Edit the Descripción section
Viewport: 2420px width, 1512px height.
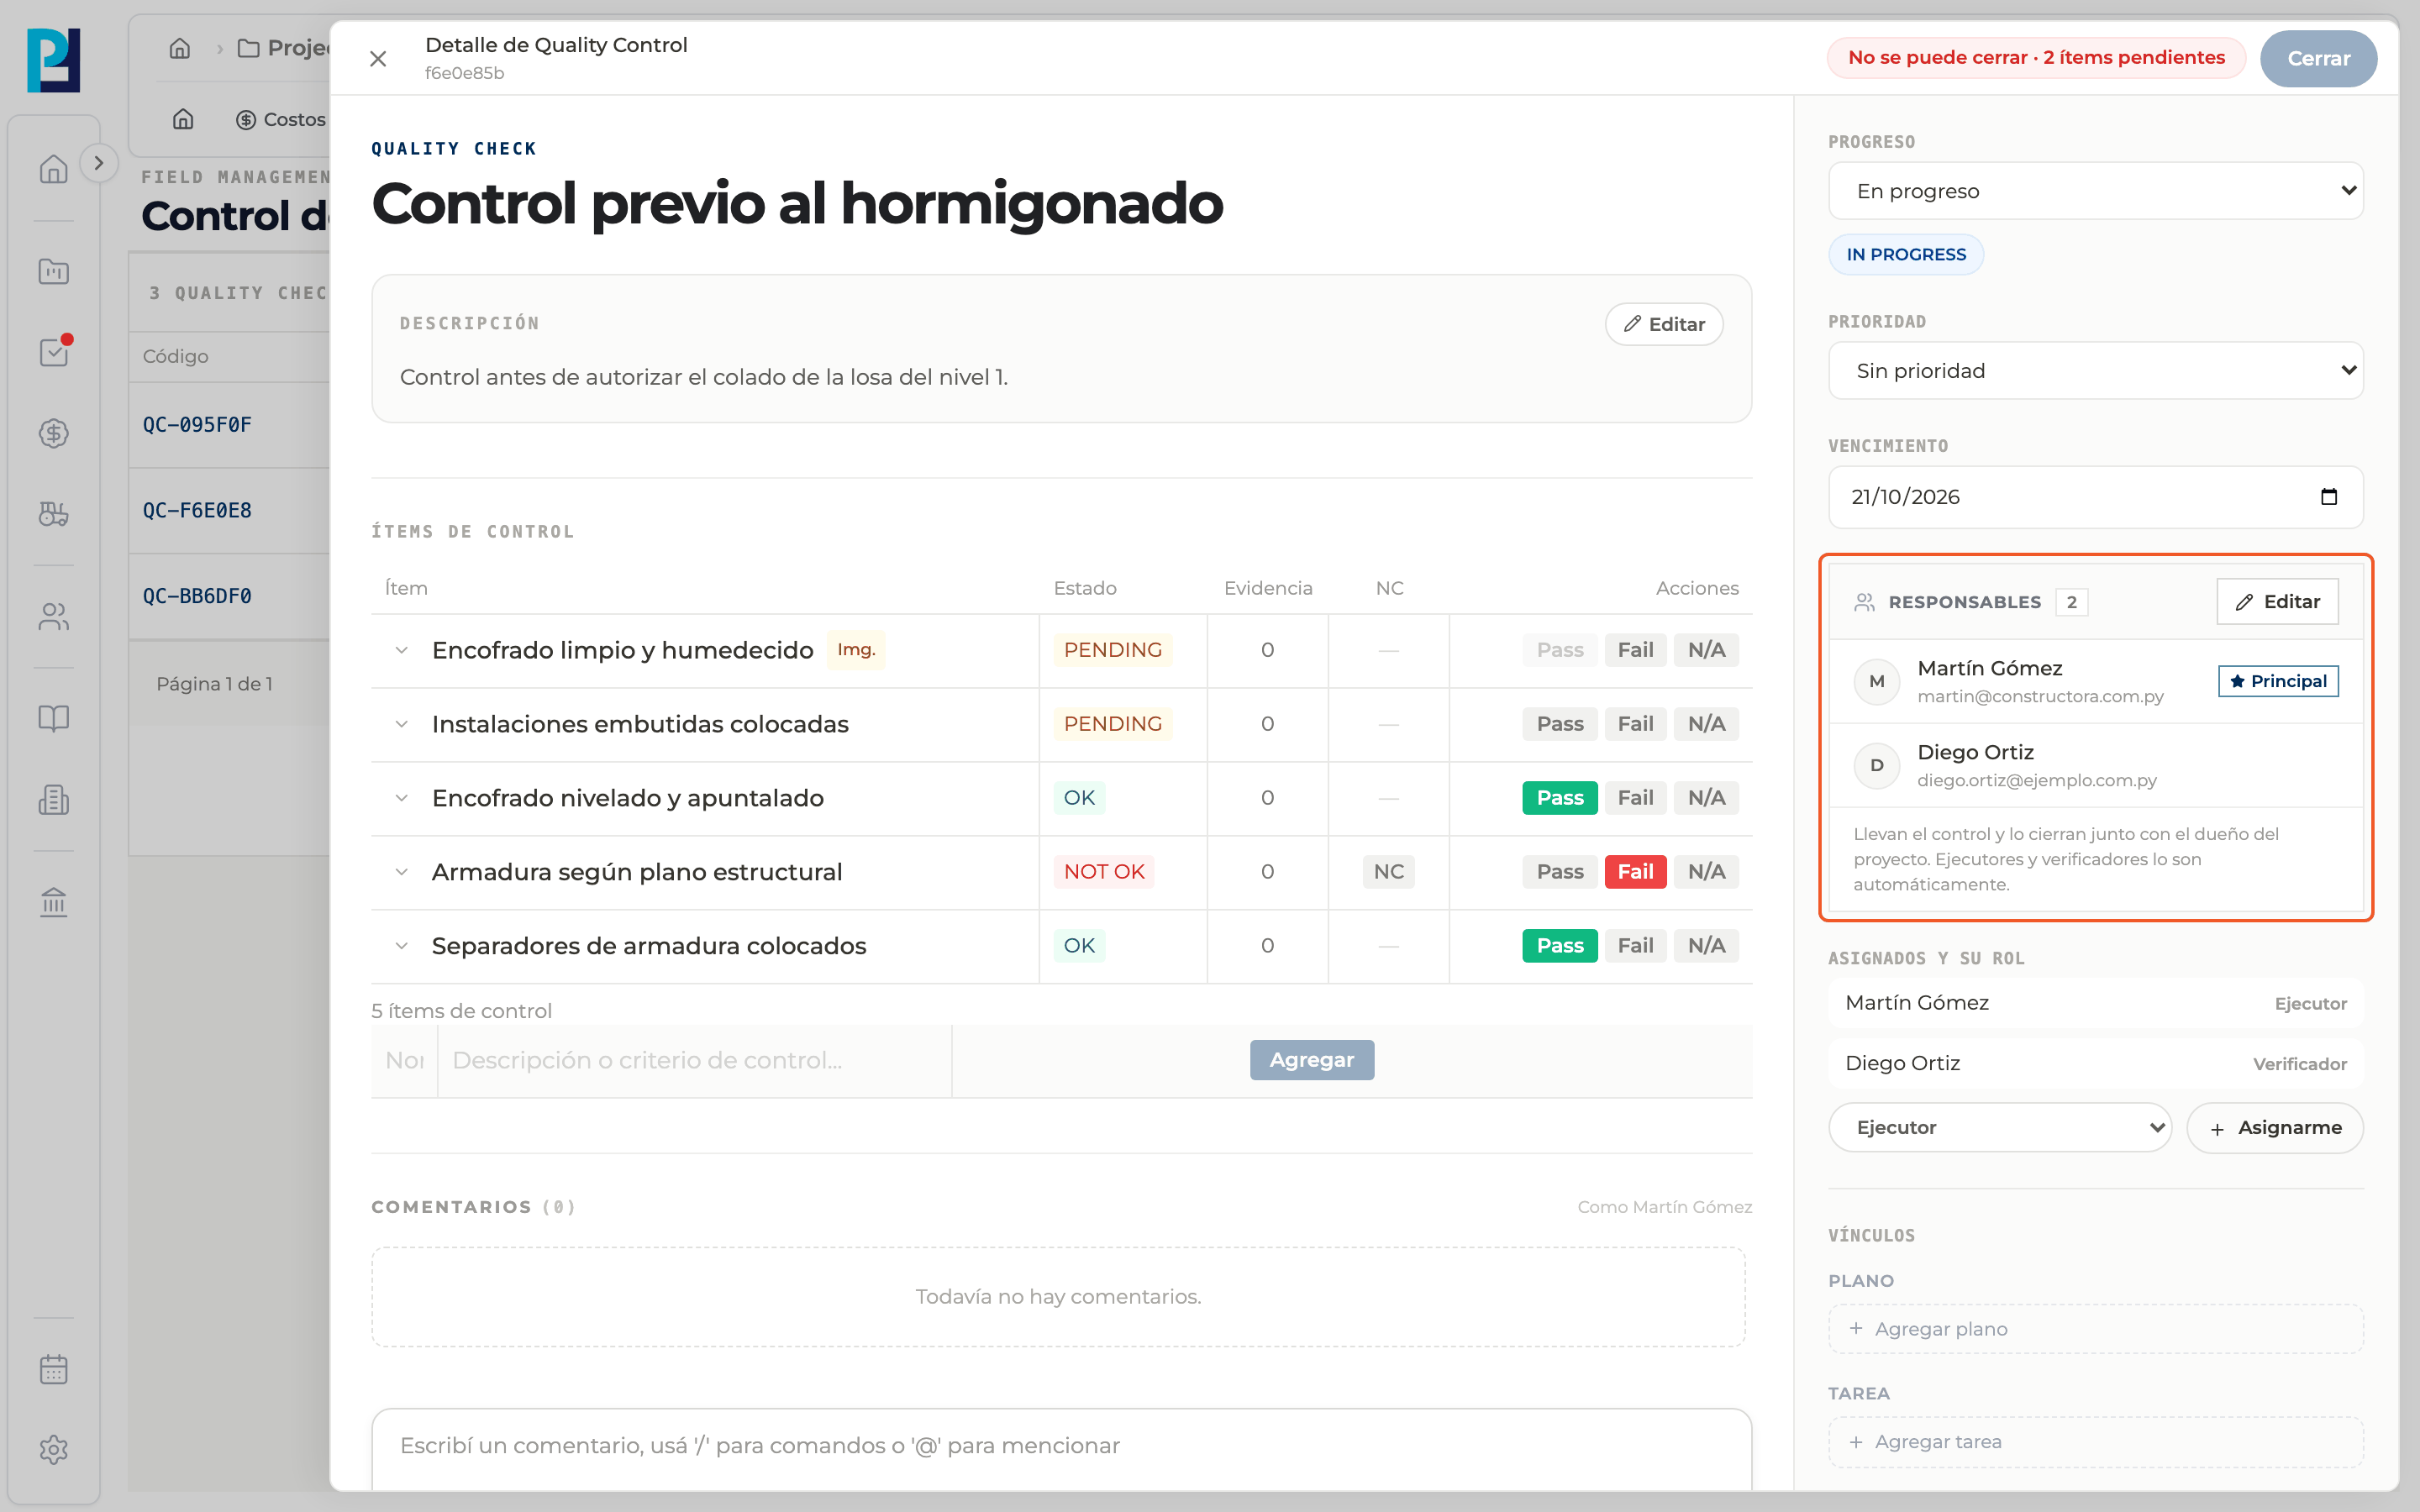1664,324
